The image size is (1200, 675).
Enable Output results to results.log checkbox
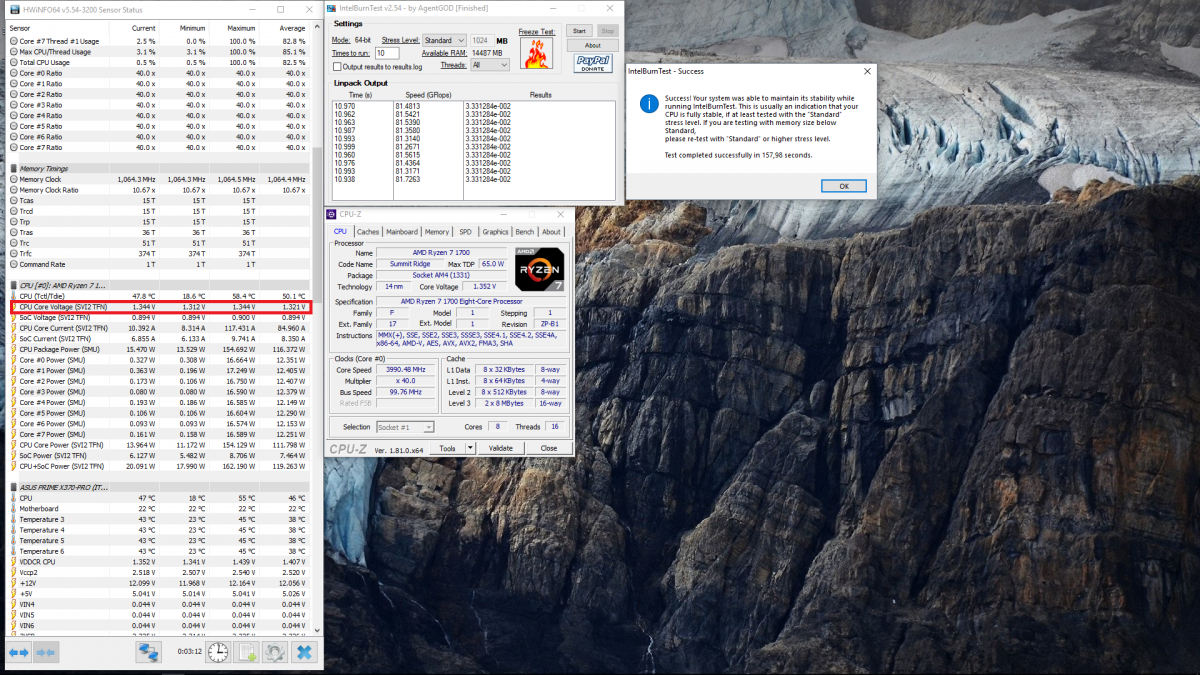(337, 66)
